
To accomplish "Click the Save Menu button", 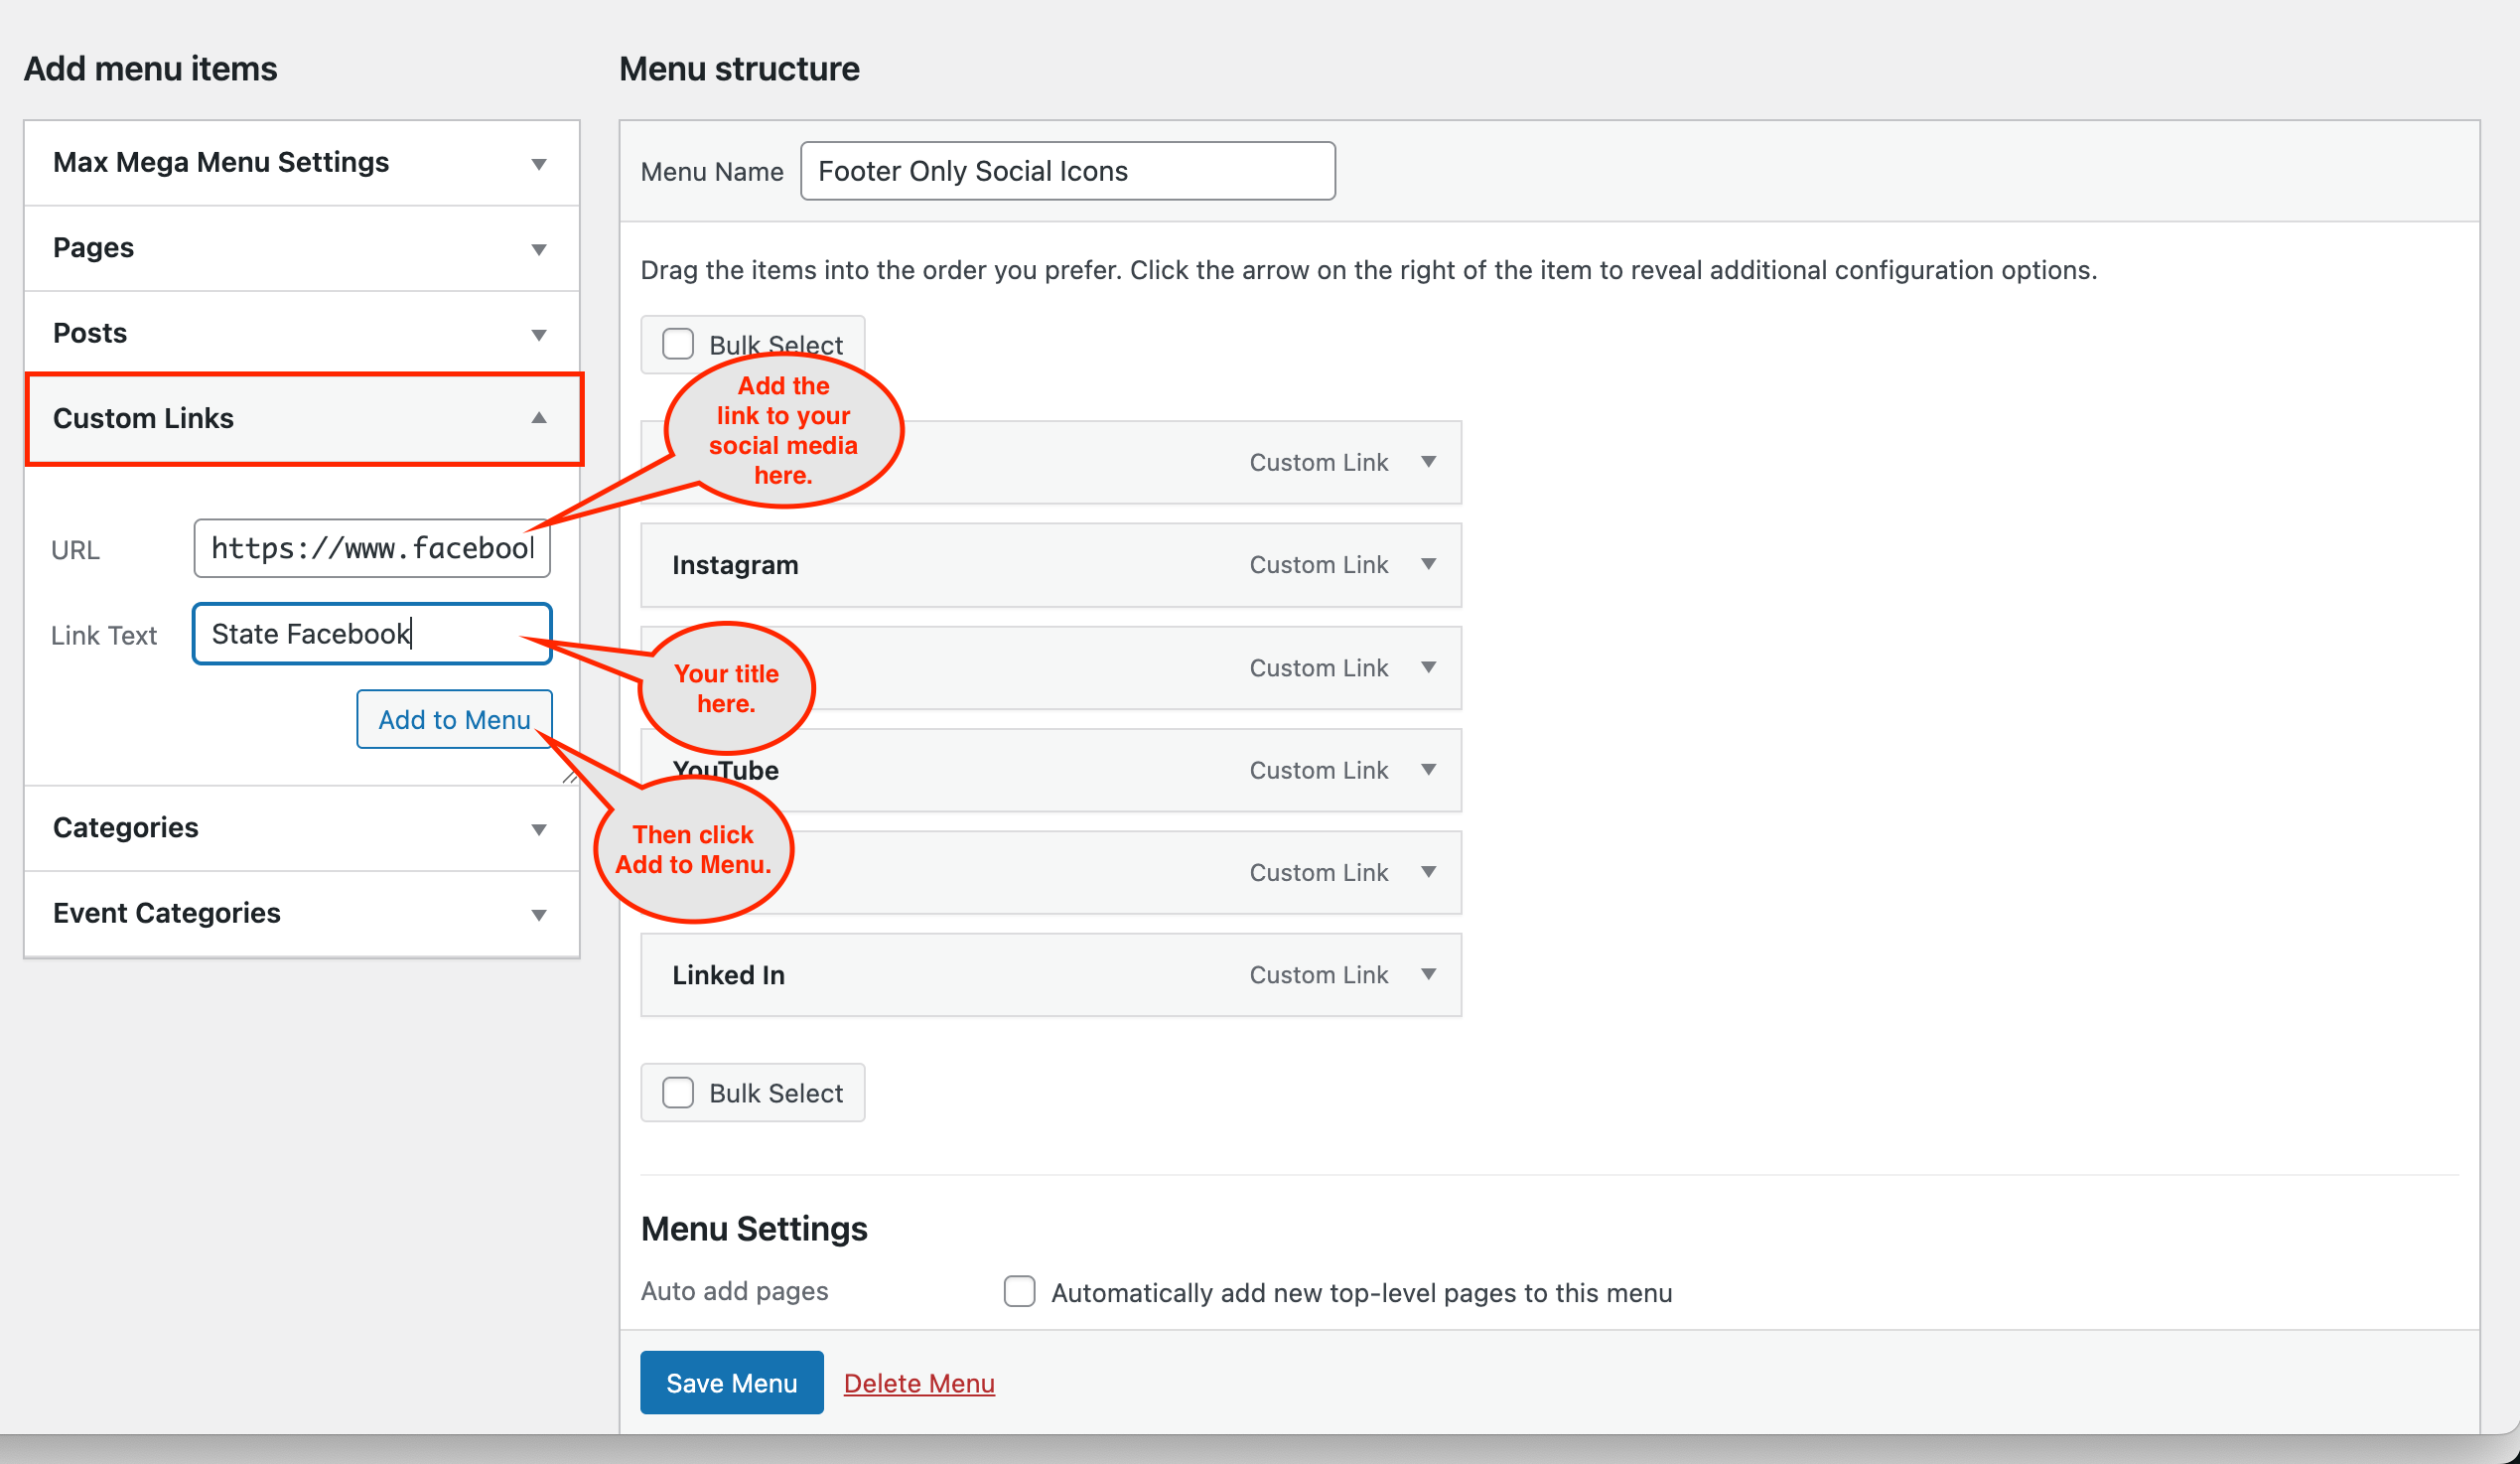I will [731, 1383].
